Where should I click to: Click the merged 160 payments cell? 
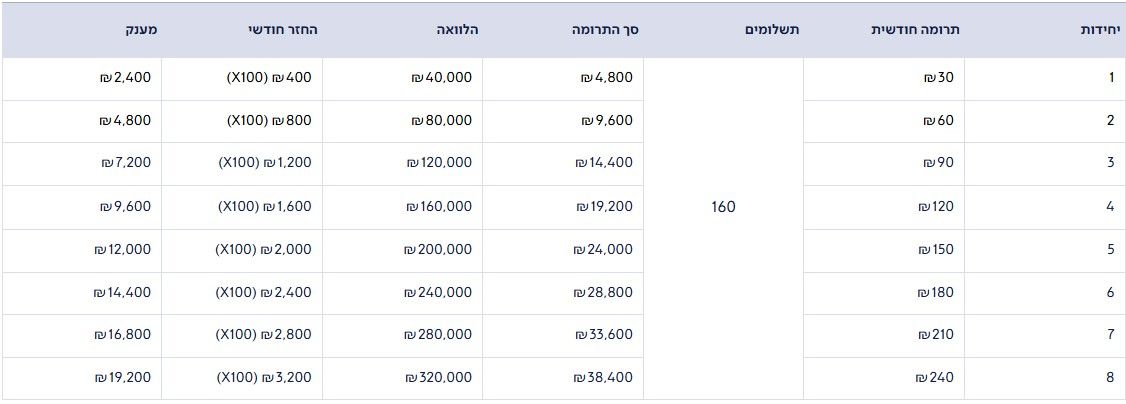click(x=723, y=207)
